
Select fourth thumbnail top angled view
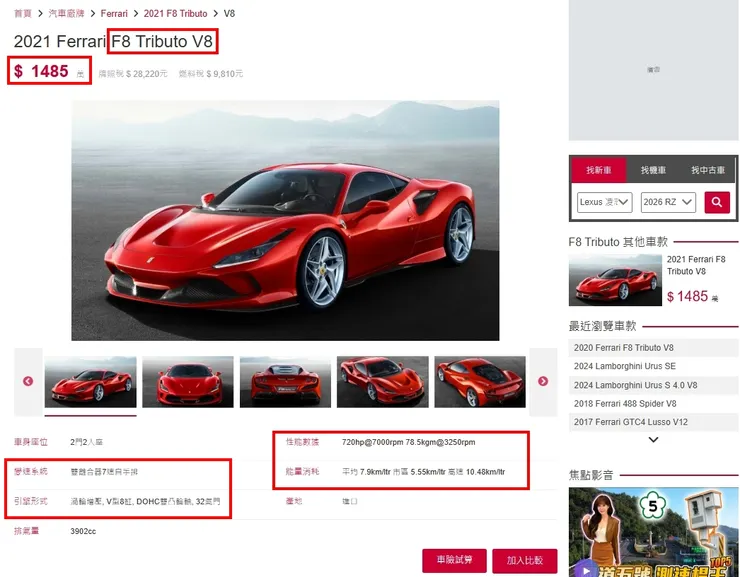(x=383, y=382)
